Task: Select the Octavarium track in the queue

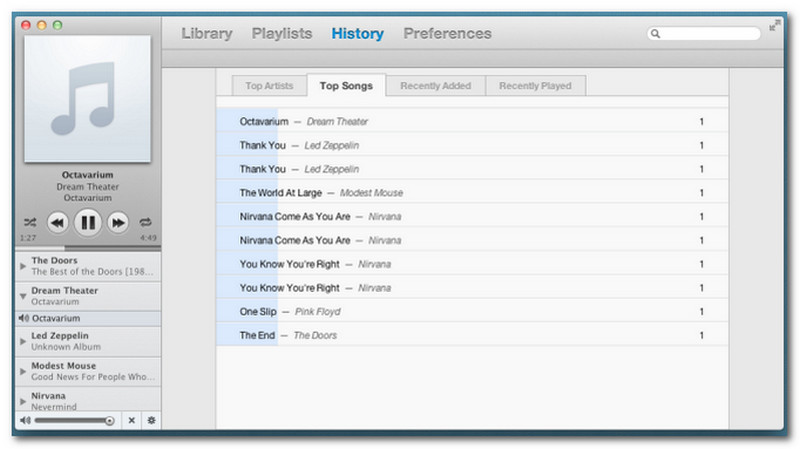Action: pos(88,318)
